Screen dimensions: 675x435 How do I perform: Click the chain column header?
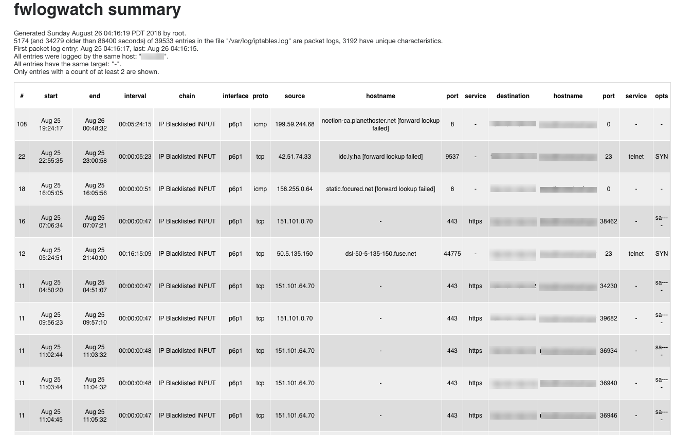point(186,96)
